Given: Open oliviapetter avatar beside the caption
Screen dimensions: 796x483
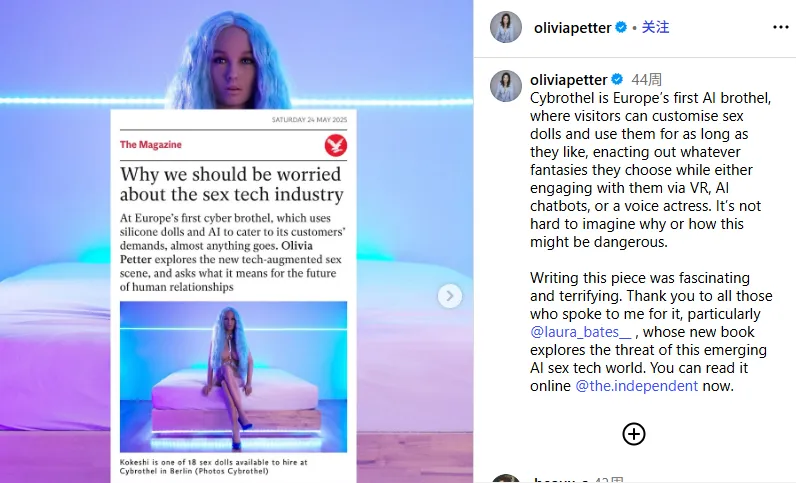Looking at the screenshot, I should click(506, 86).
